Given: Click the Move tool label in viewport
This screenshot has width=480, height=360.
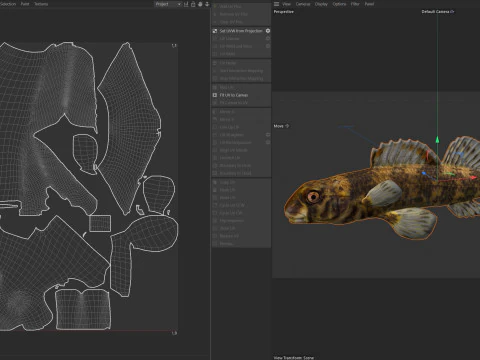Looking at the screenshot, I should click(x=278, y=126).
